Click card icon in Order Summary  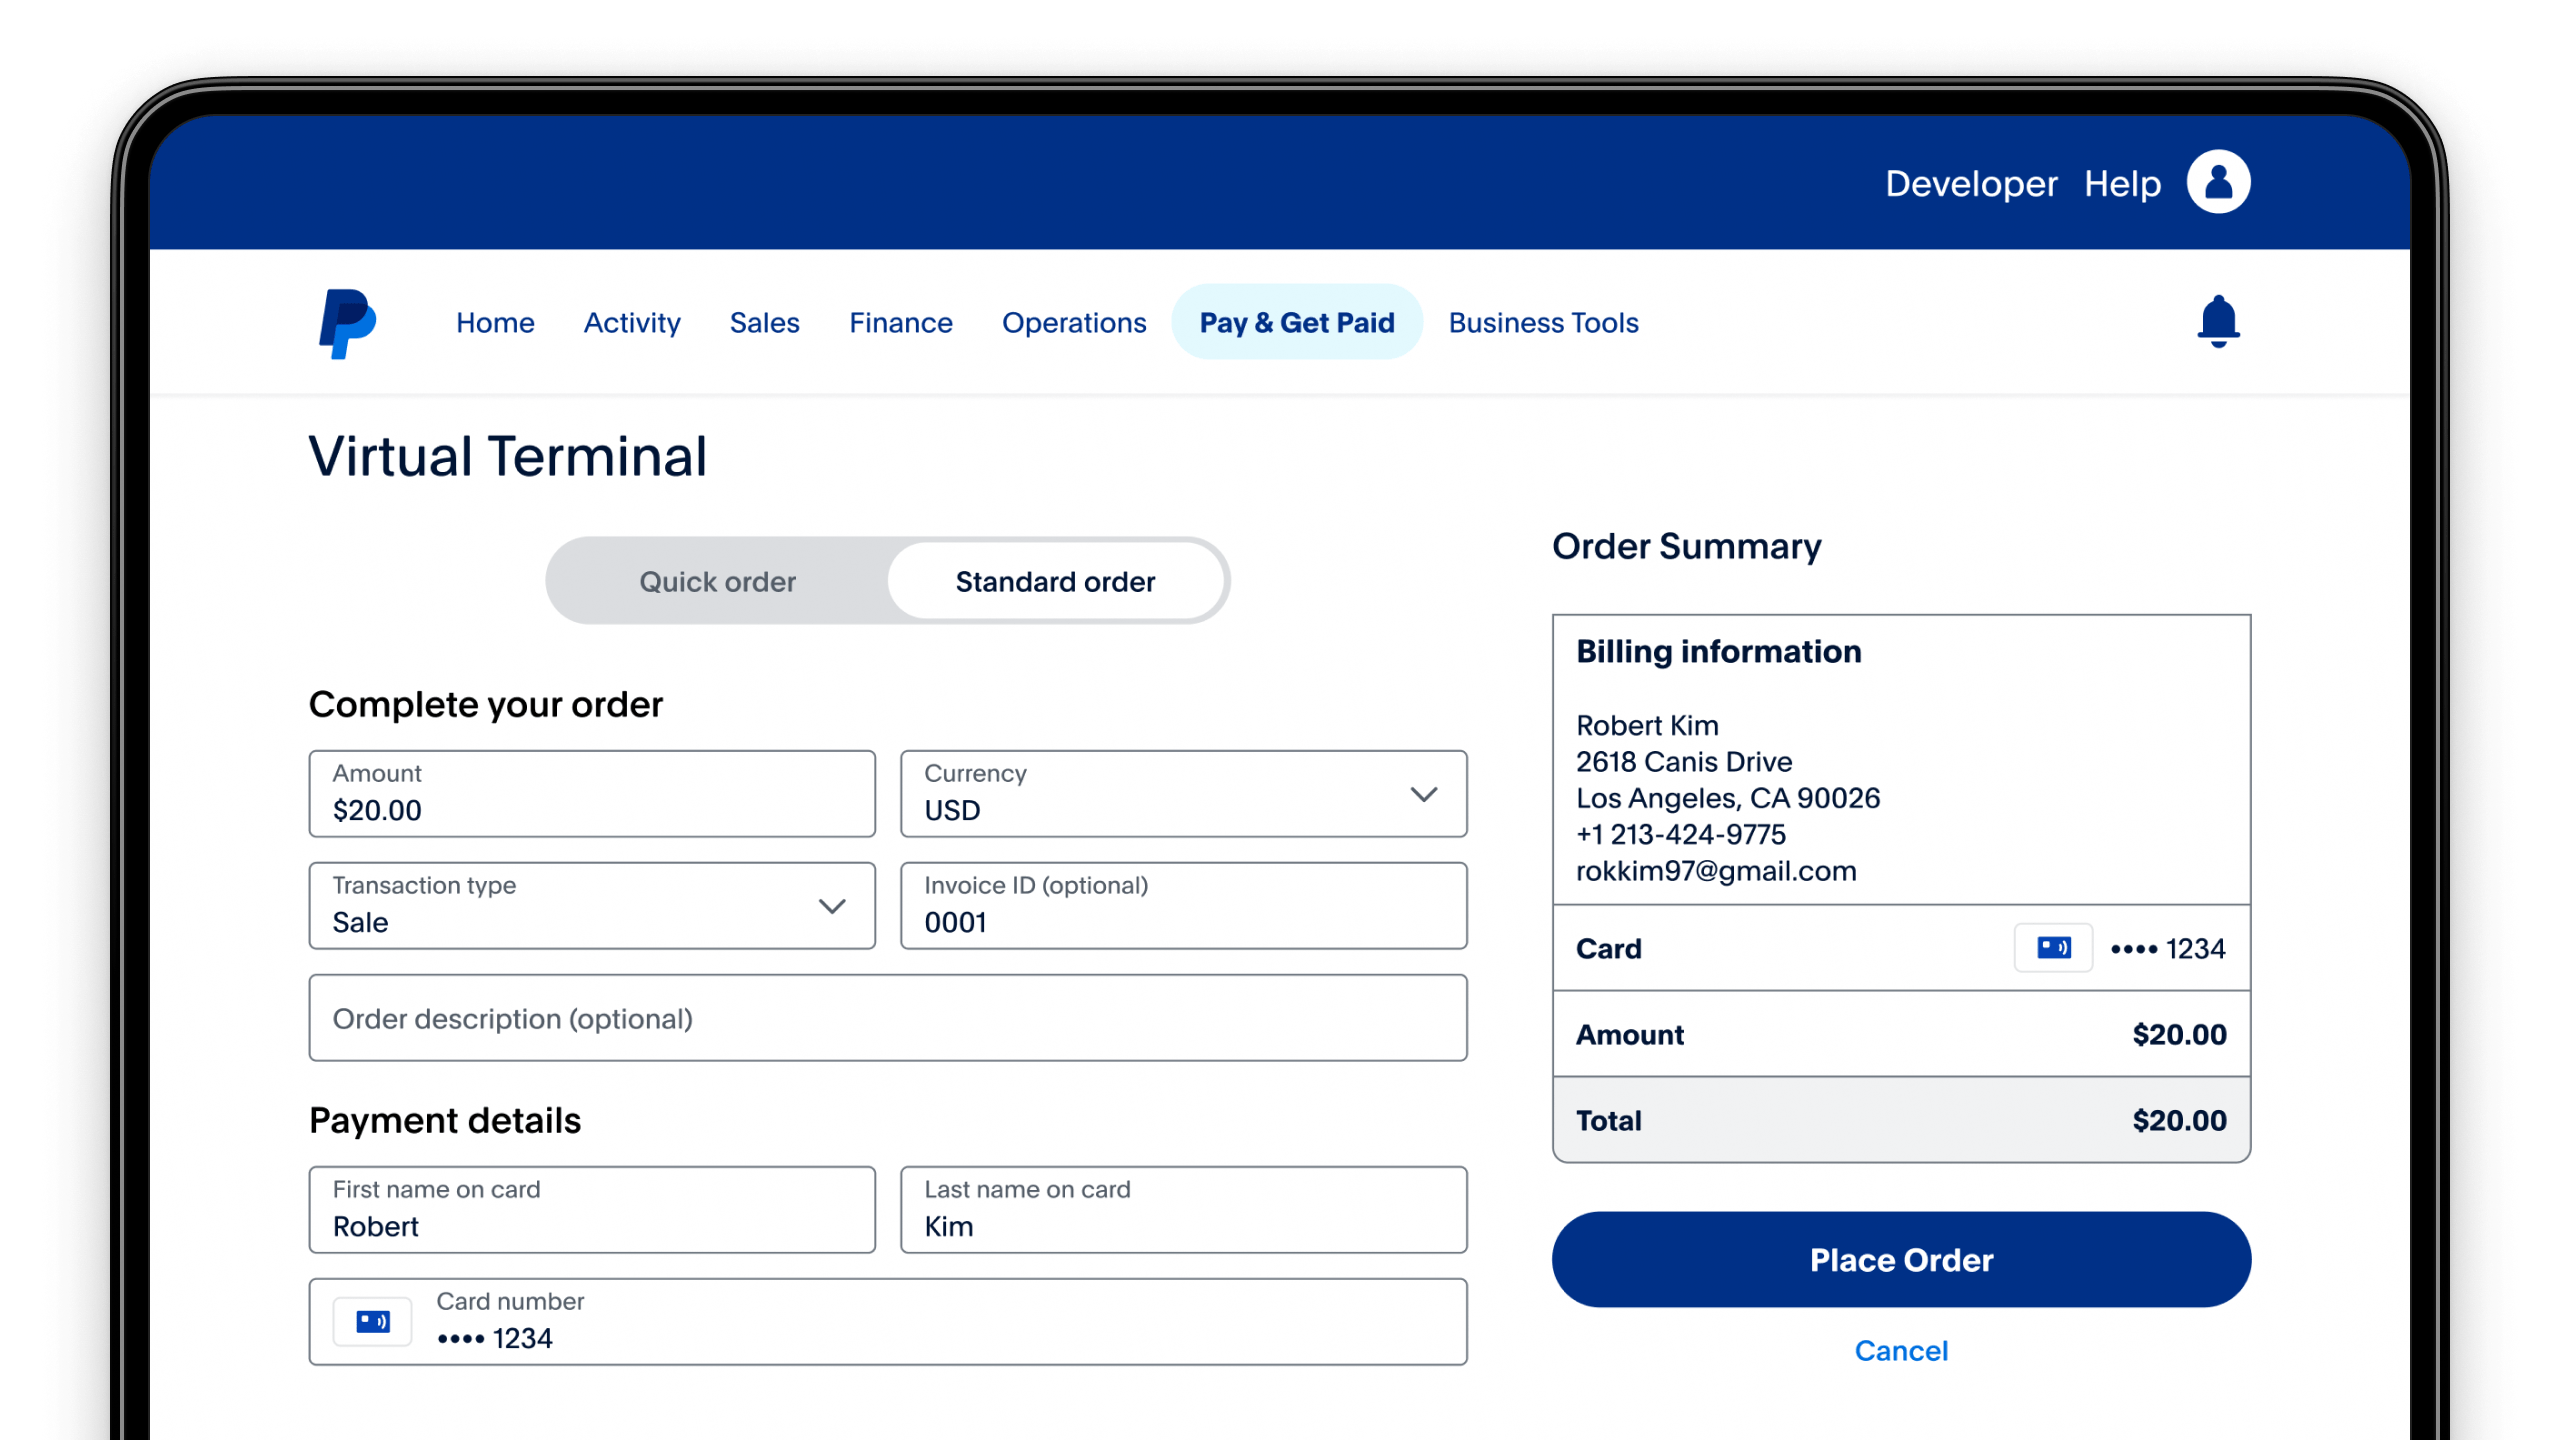point(2053,948)
